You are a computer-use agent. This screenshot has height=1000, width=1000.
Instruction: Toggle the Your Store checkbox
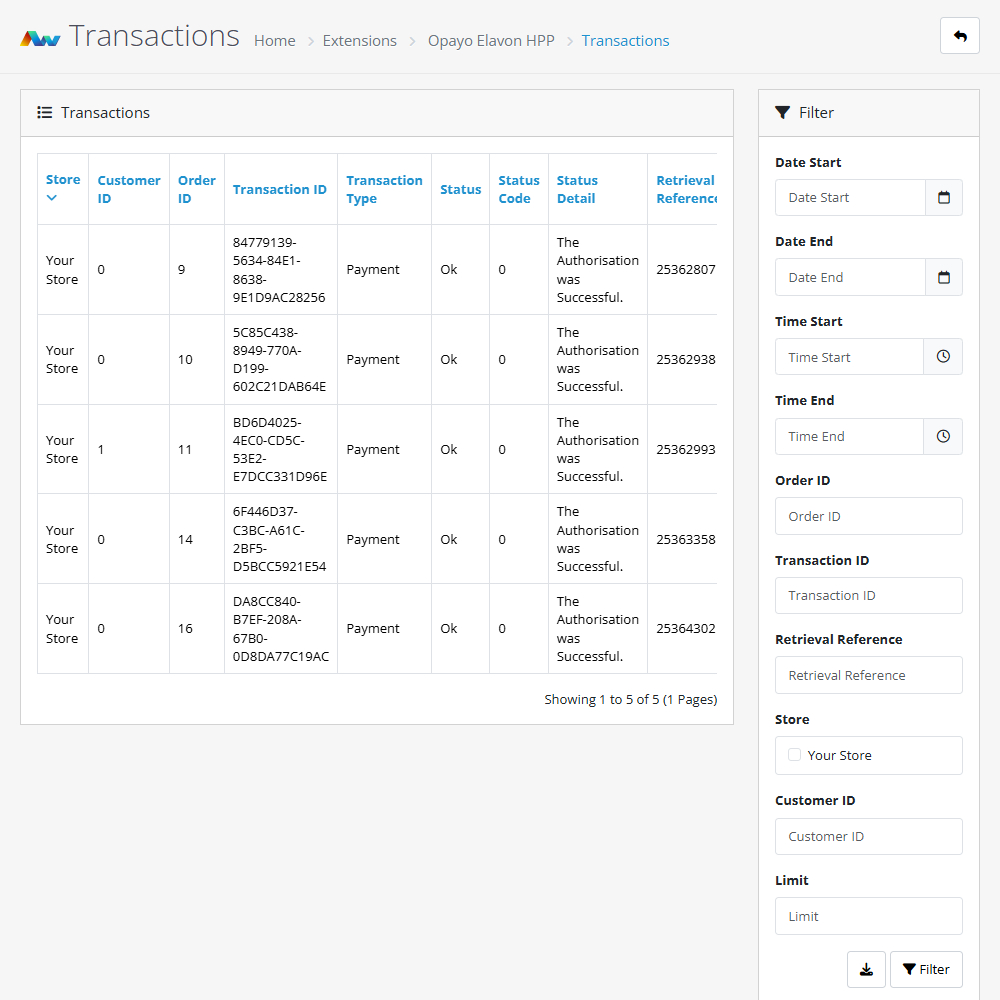pyautogui.click(x=794, y=755)
